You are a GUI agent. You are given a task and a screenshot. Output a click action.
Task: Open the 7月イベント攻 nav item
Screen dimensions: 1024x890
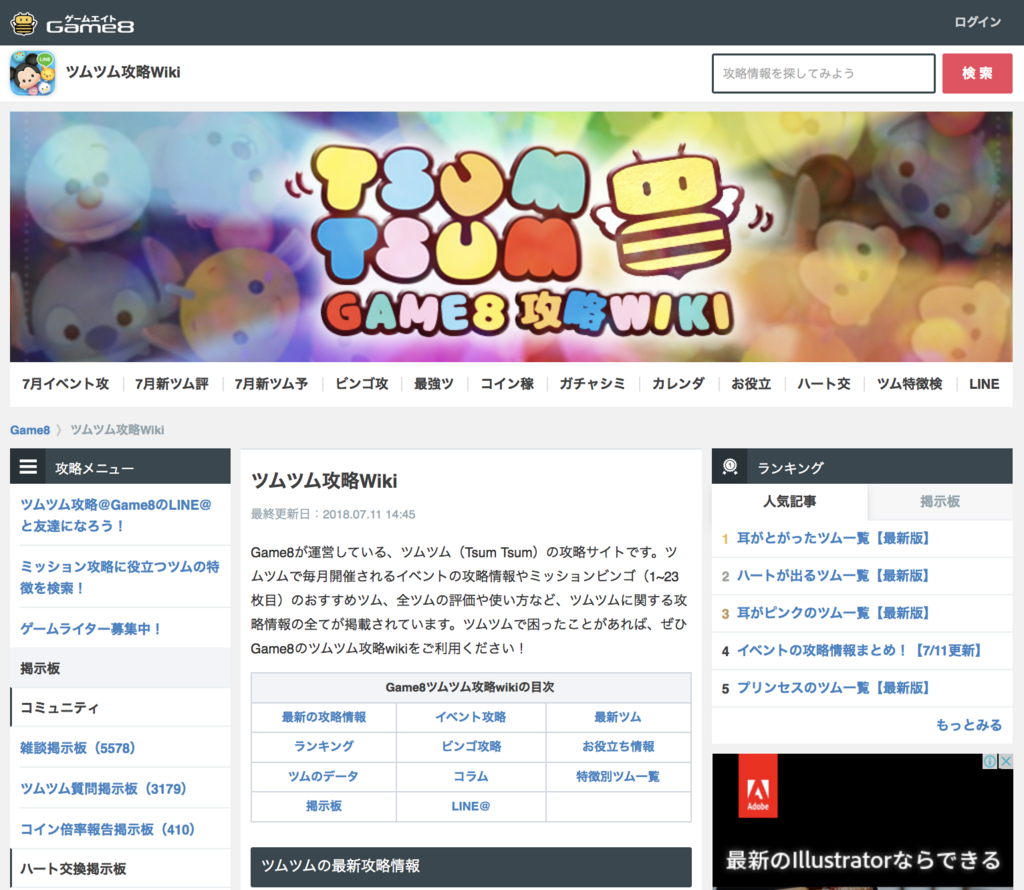point(65,384)
